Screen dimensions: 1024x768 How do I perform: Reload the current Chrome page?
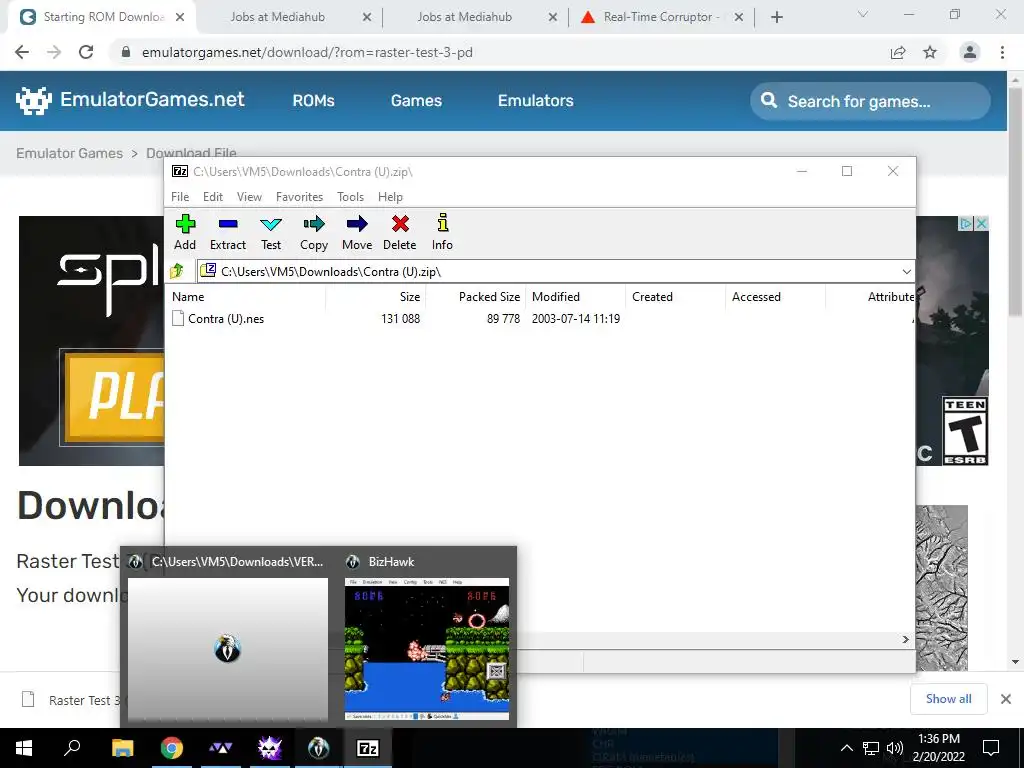pyautogui.click(x=86, y=52)
